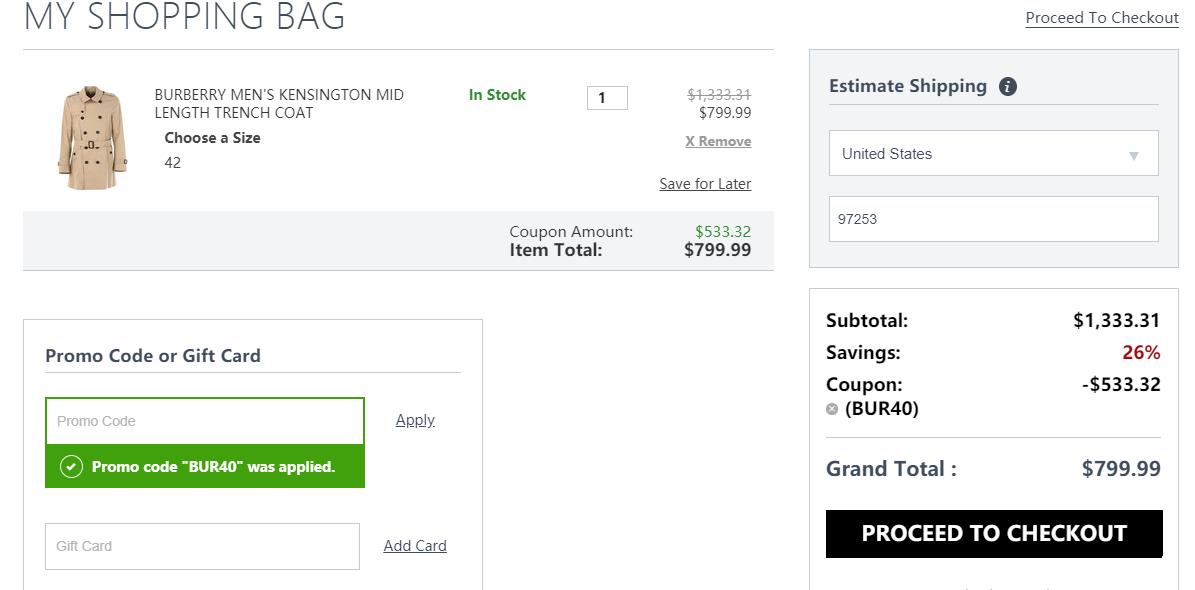Remove the BUR40 coupon via x icon
The height and width of the screenshot is (590, 1195).
[x=832, y=409]
